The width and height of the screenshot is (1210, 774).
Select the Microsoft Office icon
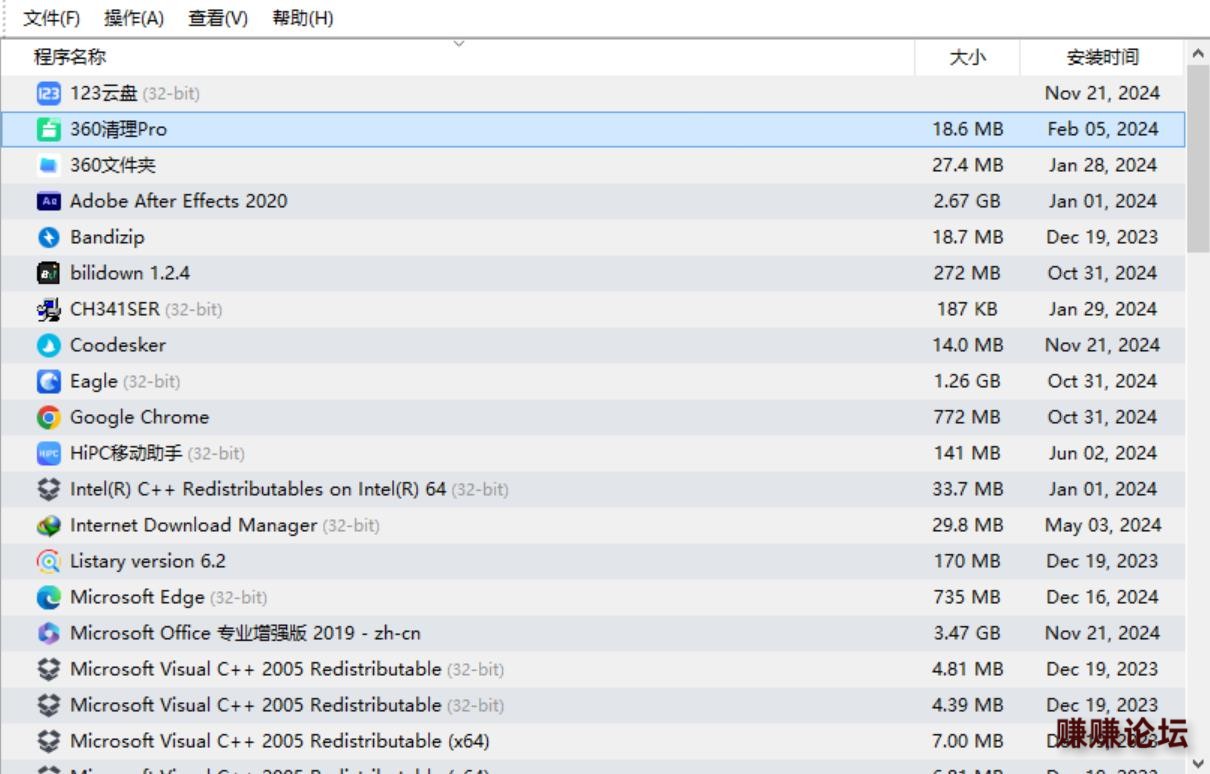click(x=48, y=633)
